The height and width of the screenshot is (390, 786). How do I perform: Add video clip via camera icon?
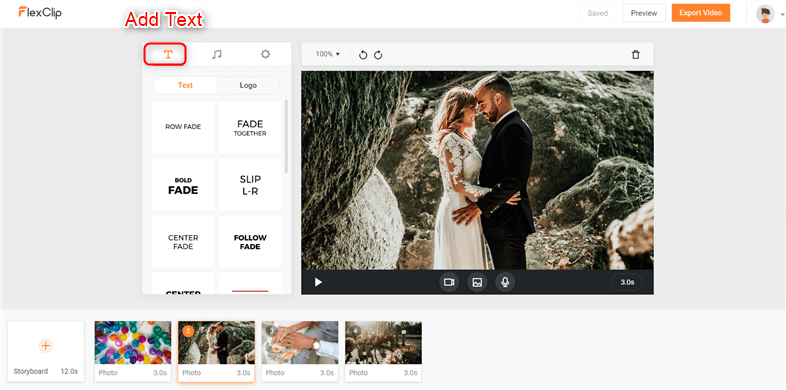tap(449, 282)
